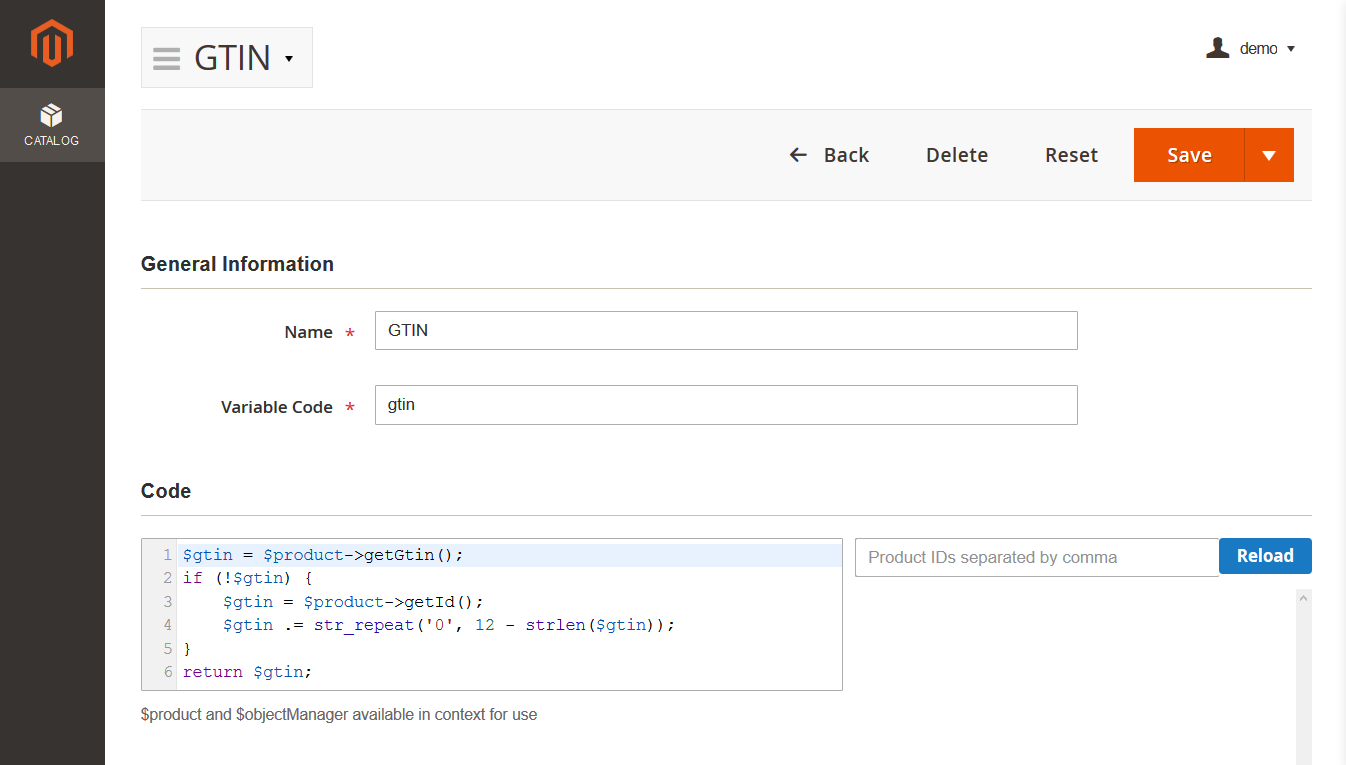
Task: Click the Reload button
Action: 1265,556
